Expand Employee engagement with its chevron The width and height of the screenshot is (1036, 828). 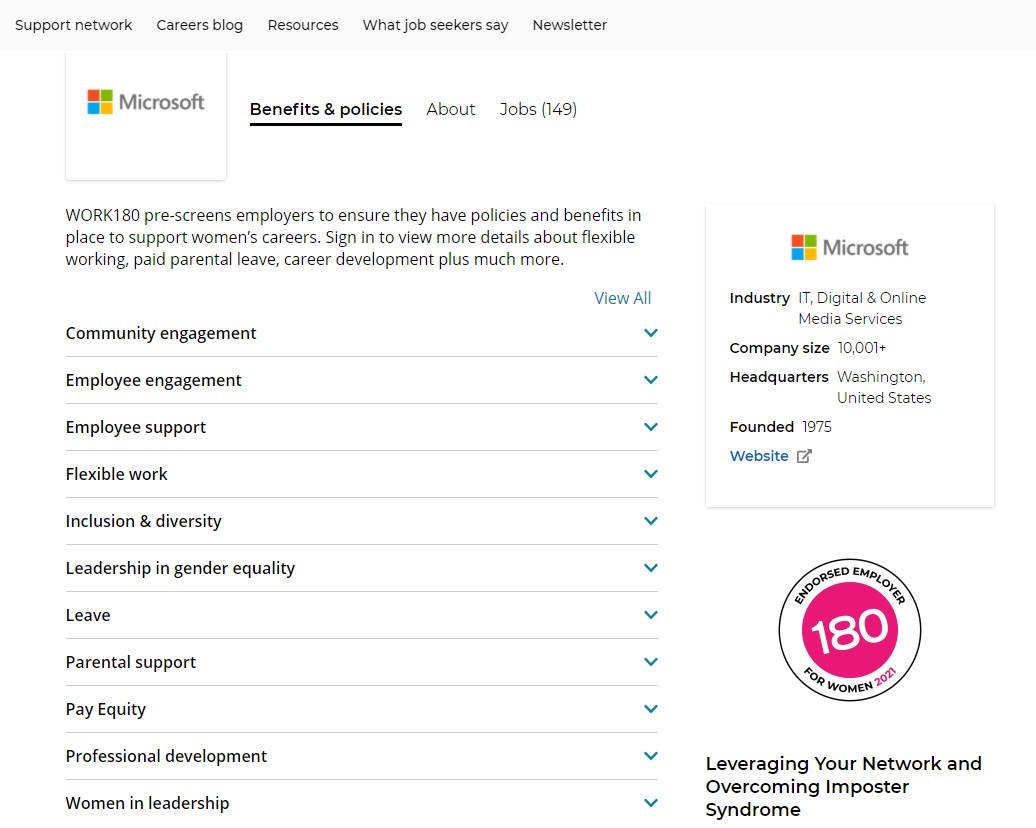click(x=651, y=380)
